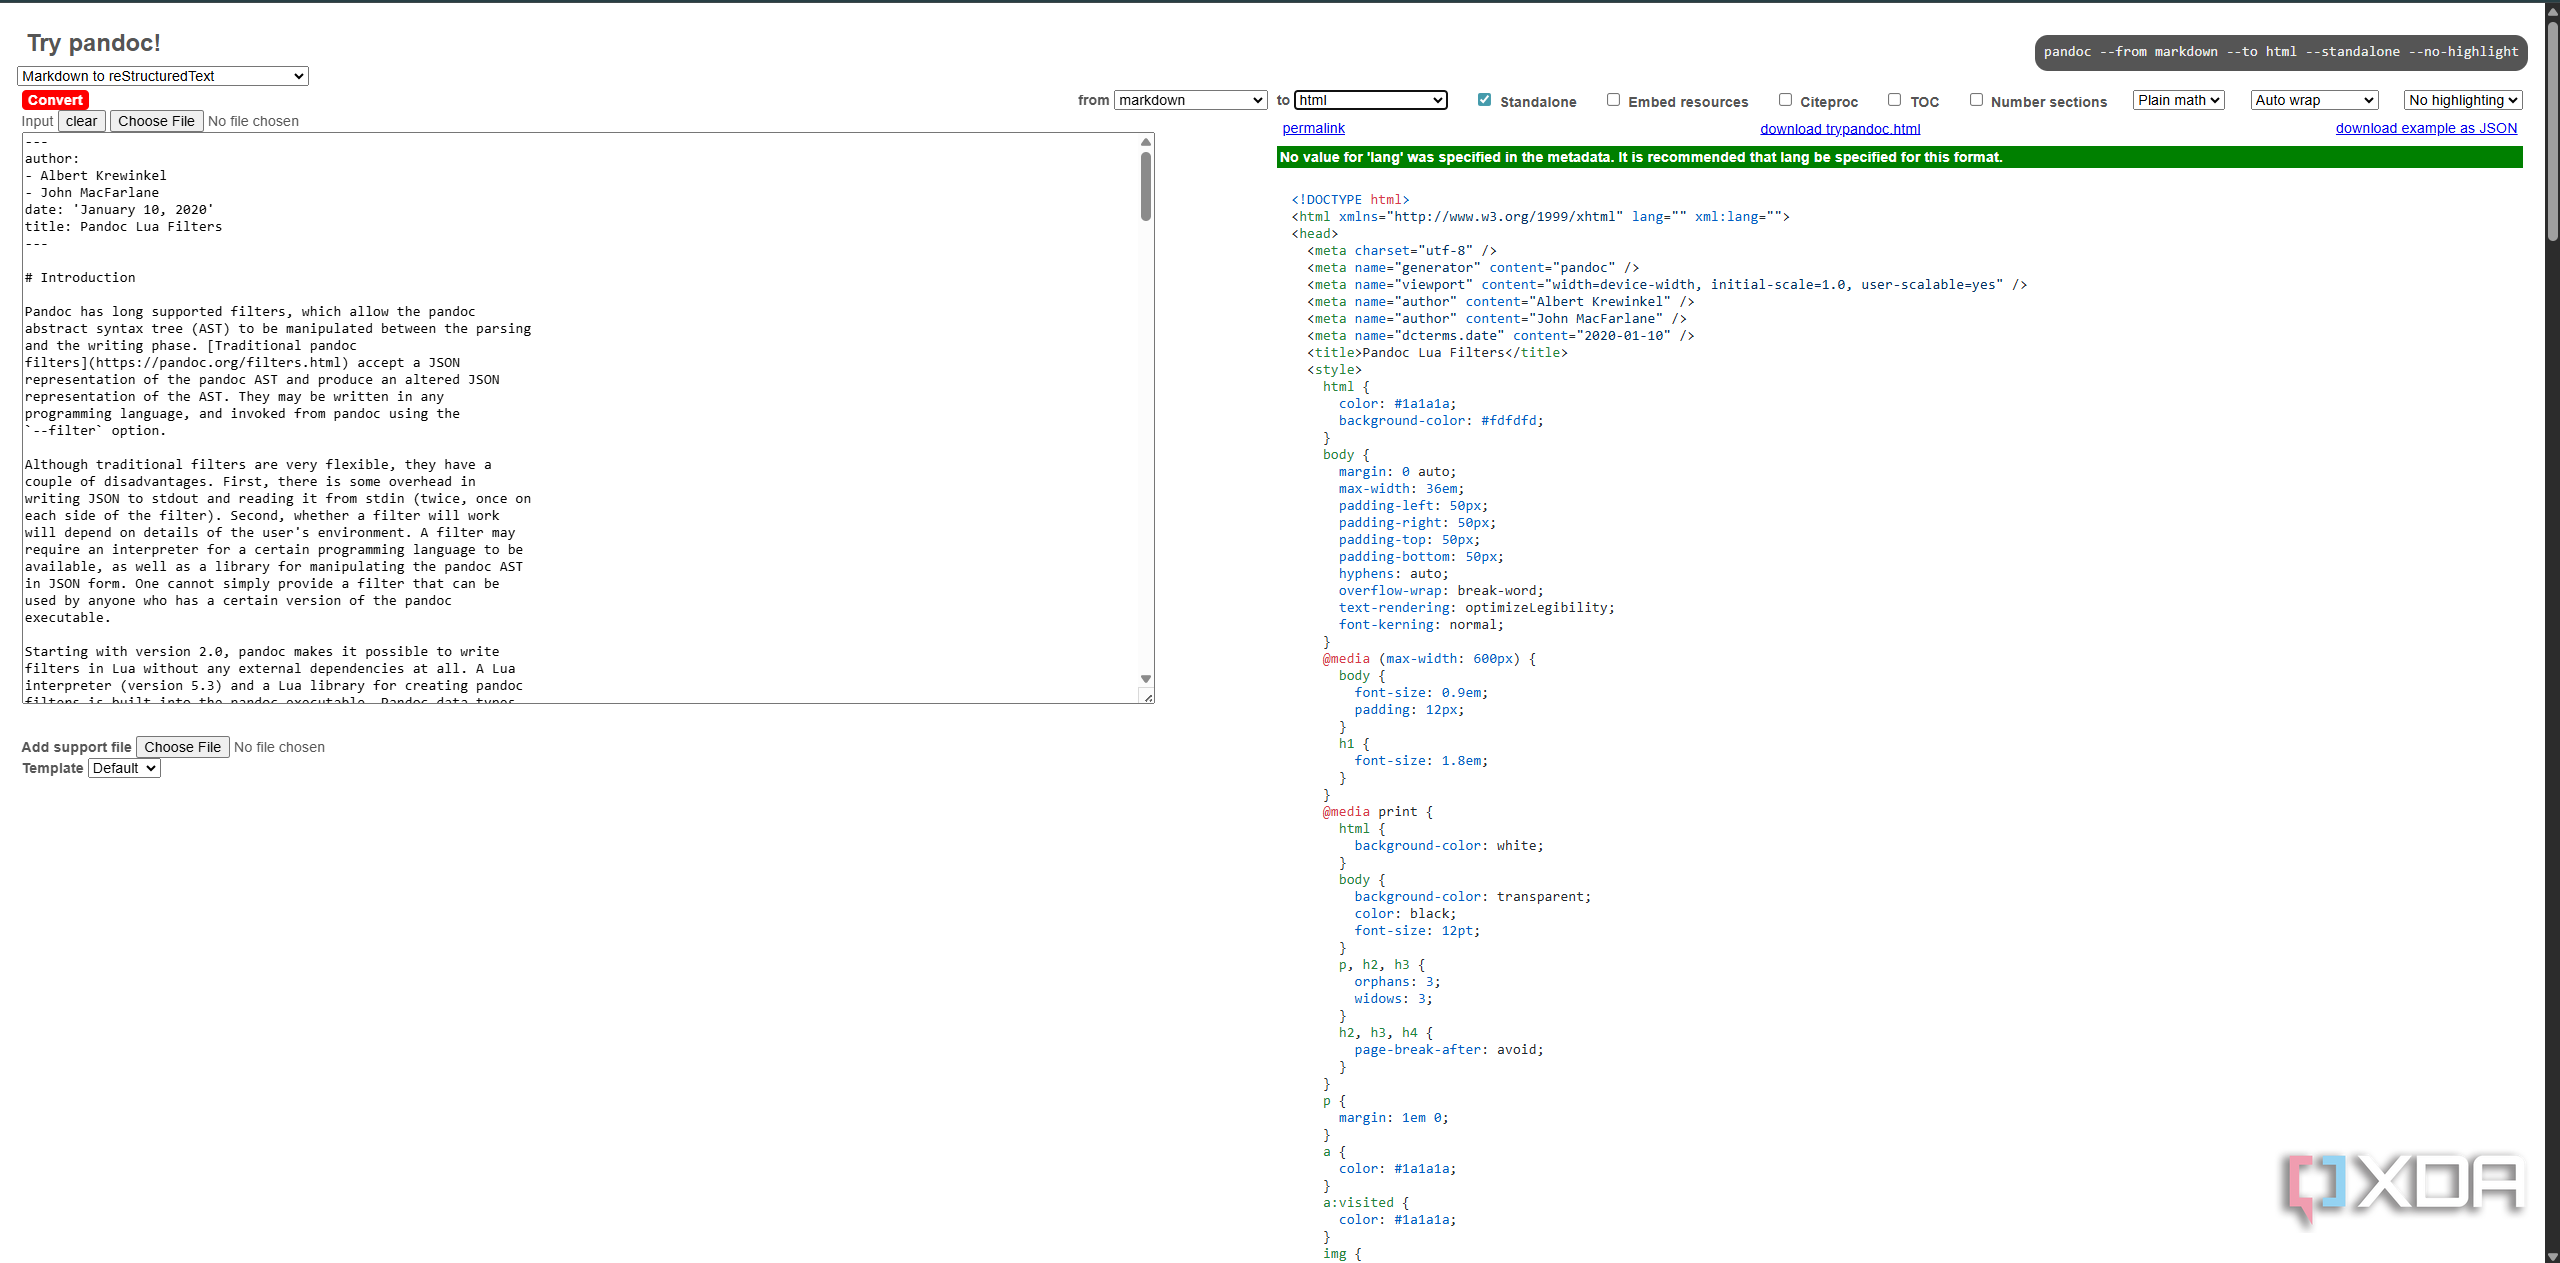The width and height of the screenshot is (2560, 1263).
Task: Choose File for Add support file
Action: (182, 747)
